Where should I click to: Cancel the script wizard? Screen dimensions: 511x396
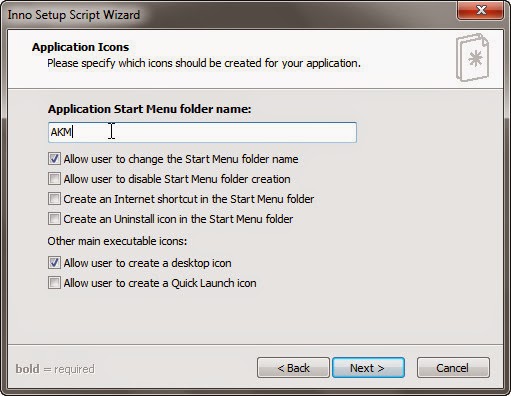(453, 368)
